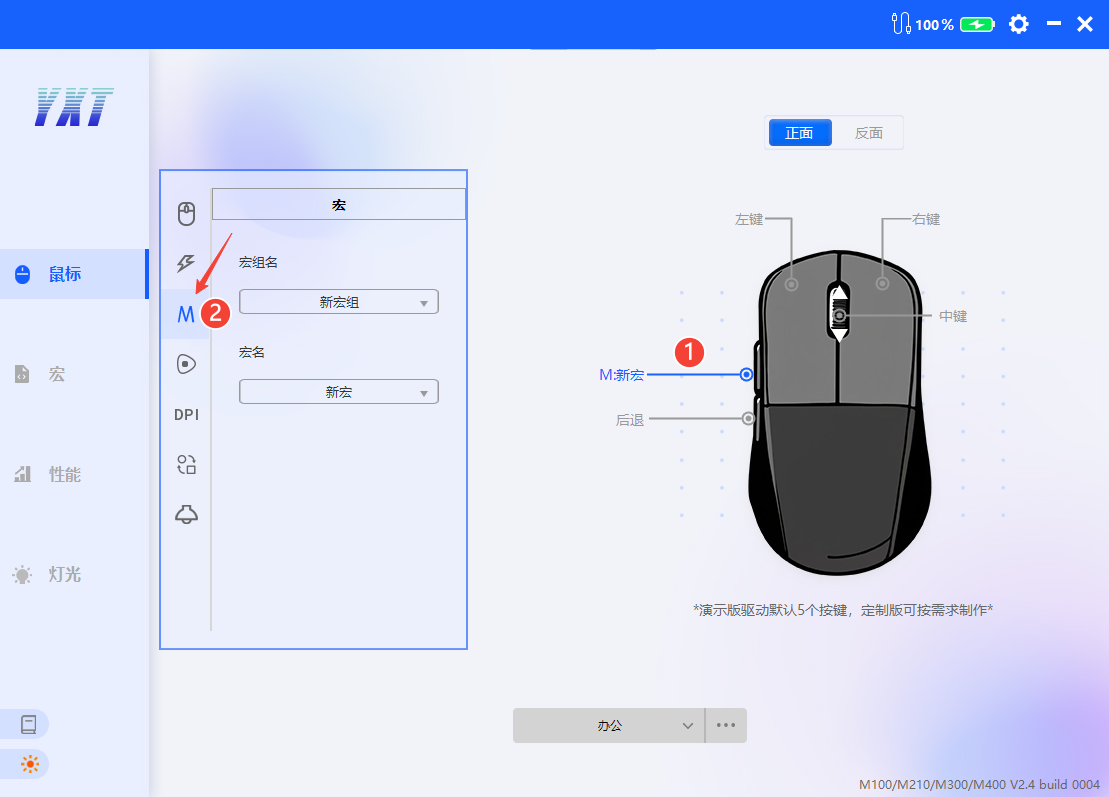Click the profile more options ellipsis button
This screenshot has width=1109, height=797.
[x=726, y=725]
